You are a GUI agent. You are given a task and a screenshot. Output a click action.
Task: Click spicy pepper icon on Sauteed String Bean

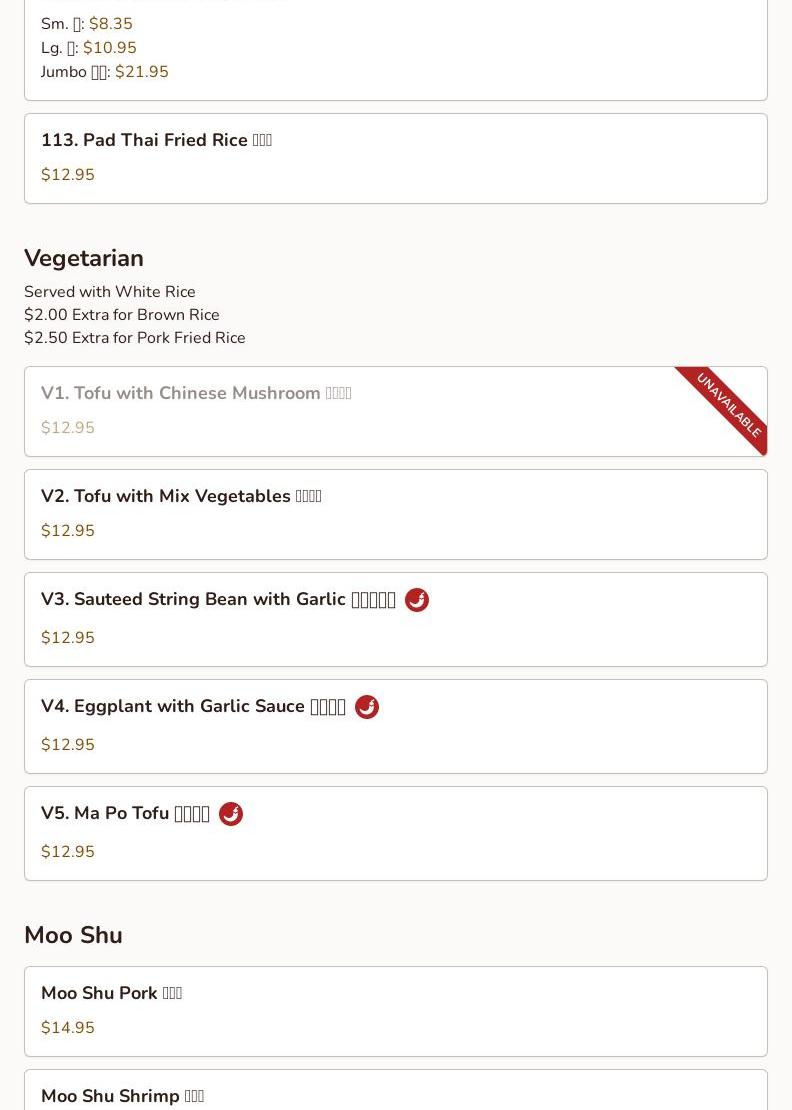[417, 600]
